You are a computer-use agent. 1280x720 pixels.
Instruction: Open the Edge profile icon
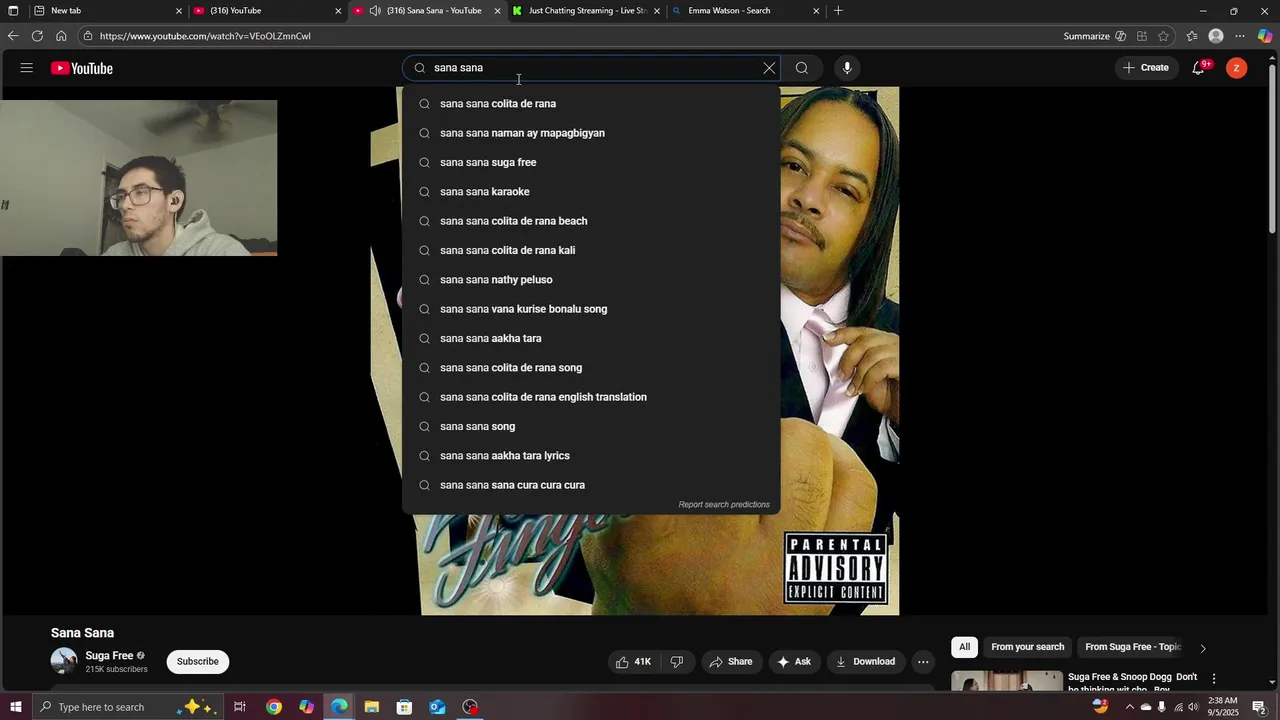point(1216,36)
